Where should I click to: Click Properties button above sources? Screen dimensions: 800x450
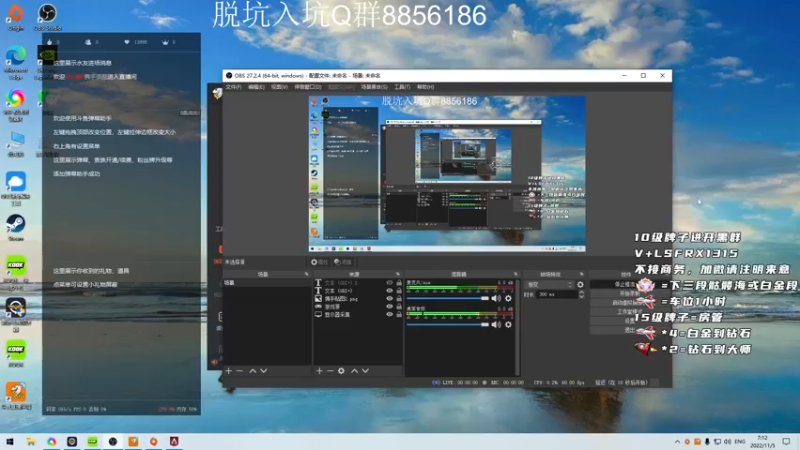[319, 262]
